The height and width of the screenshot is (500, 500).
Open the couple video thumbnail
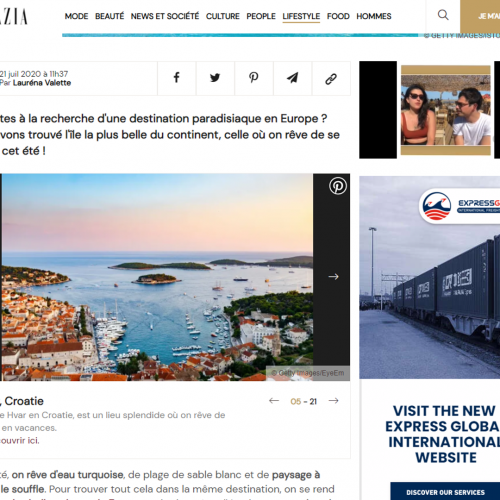pos(446,110)
